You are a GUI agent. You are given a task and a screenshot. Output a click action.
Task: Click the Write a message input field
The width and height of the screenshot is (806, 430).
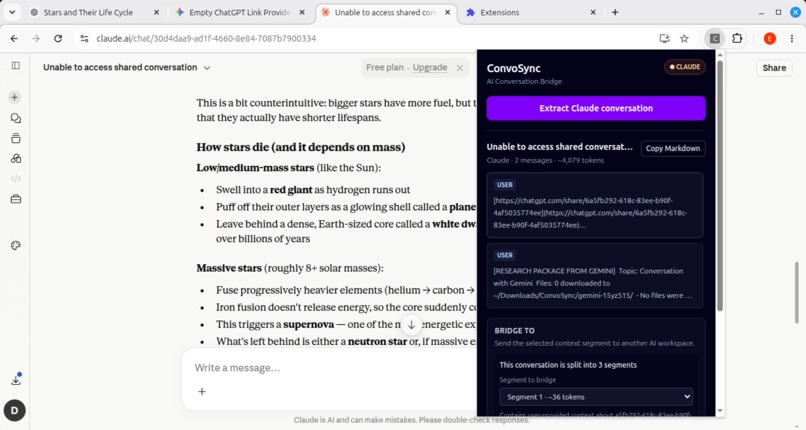point(329,368)
